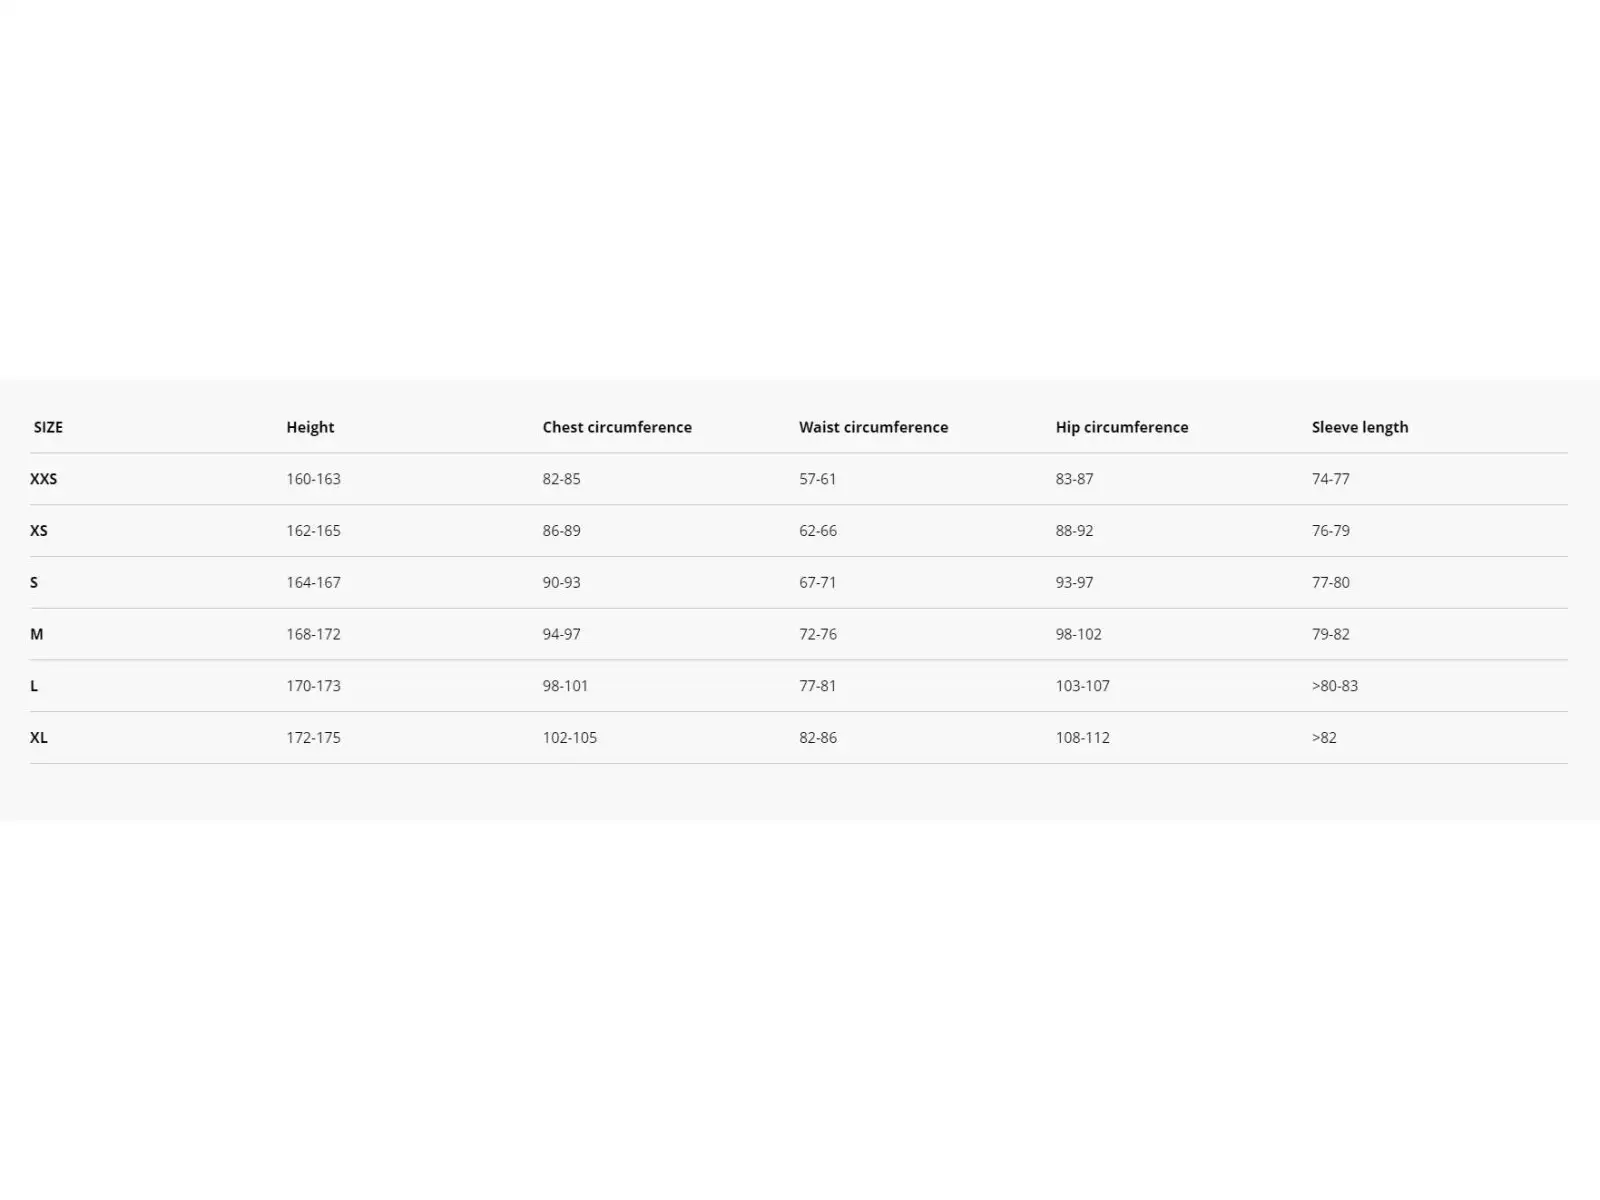Click the XS size row label
Viewport: 1600px width, 1200px height.
coord(39,531)
